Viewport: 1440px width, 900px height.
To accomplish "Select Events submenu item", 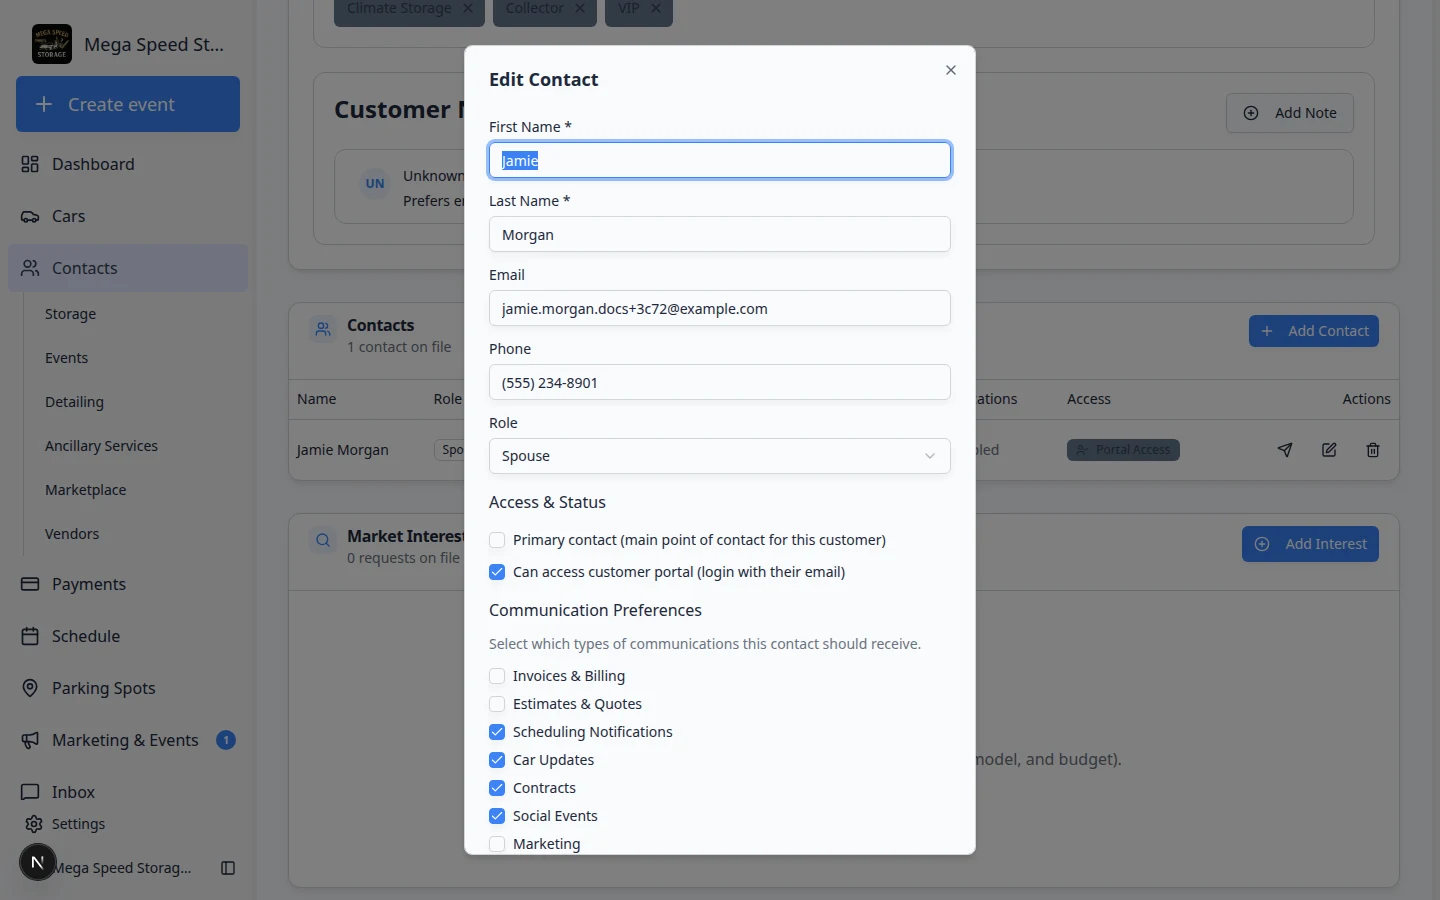I will pos(66,358).
